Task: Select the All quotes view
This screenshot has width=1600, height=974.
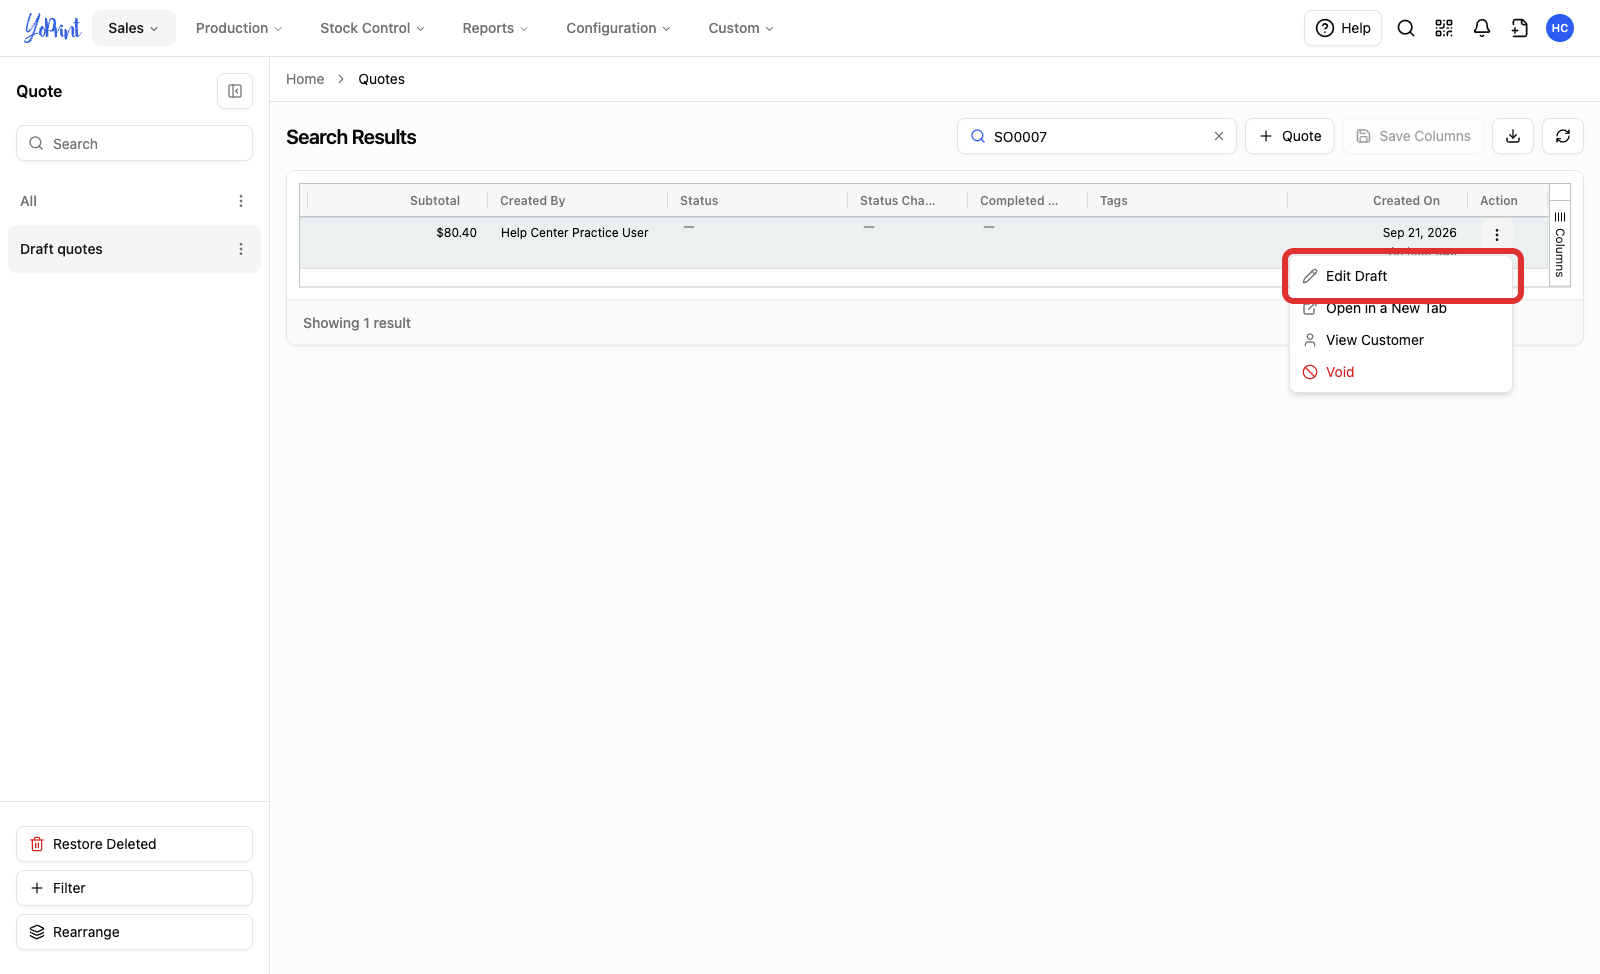Action: click(134, 201)
